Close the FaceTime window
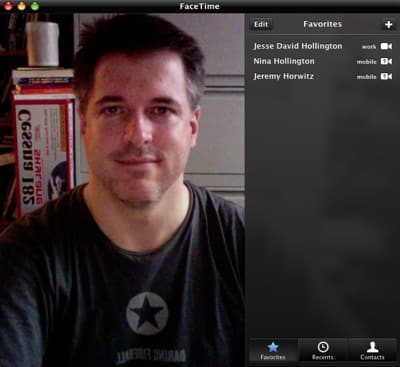The image size is (400, 367). [x=8, y=6]
